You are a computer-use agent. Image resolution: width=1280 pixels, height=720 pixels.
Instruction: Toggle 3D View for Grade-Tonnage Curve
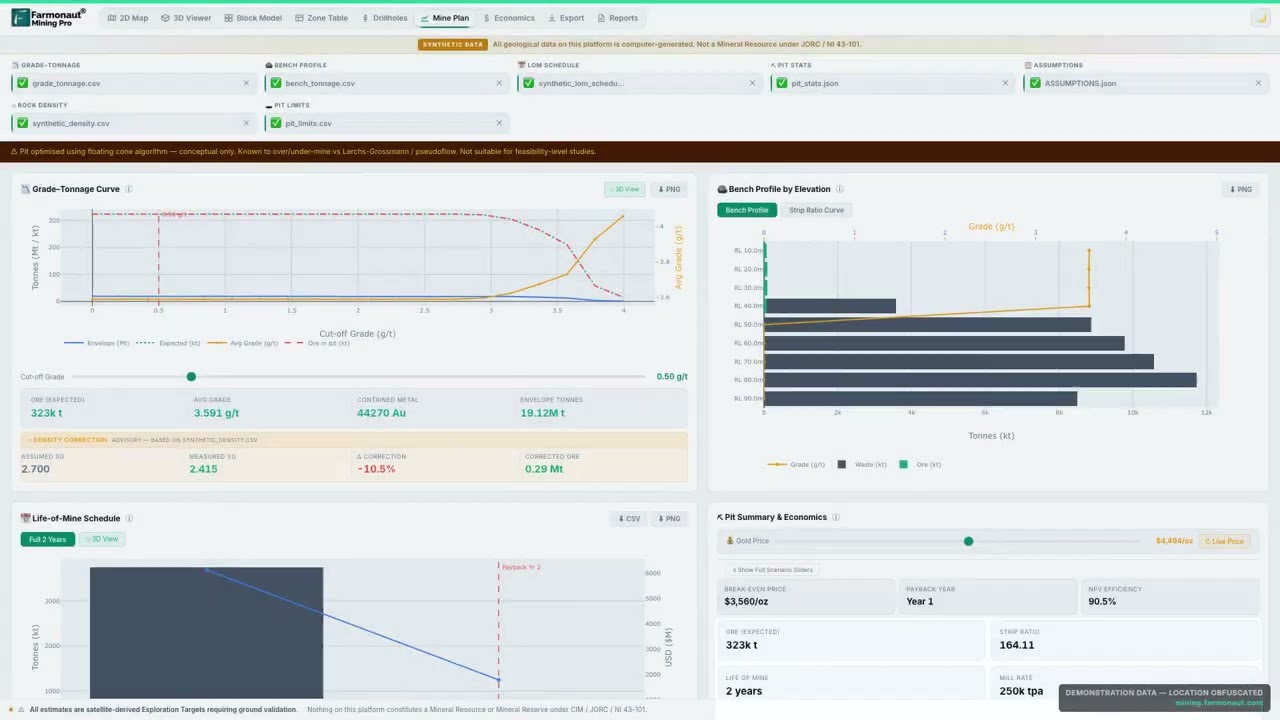[x=624, y=189]
